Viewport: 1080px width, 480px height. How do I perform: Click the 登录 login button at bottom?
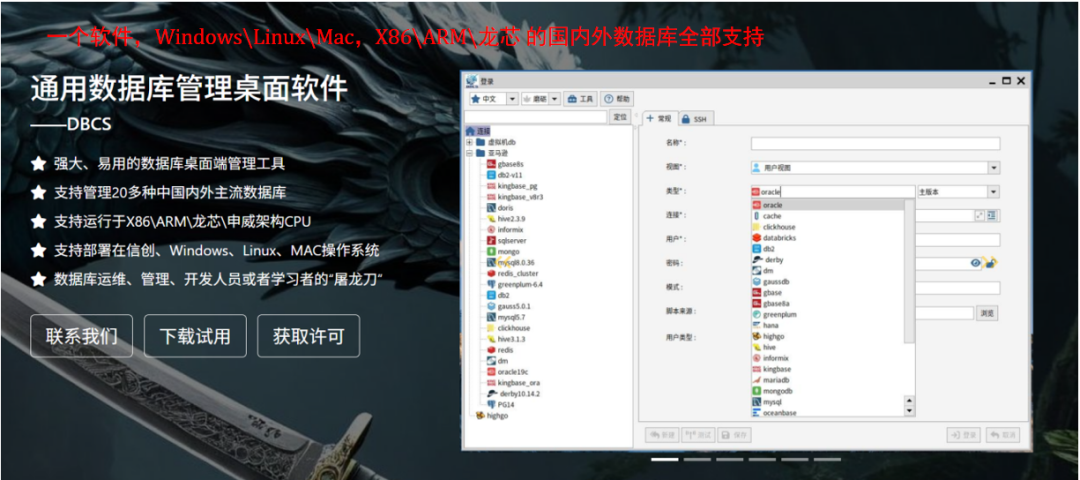(964, 435)
